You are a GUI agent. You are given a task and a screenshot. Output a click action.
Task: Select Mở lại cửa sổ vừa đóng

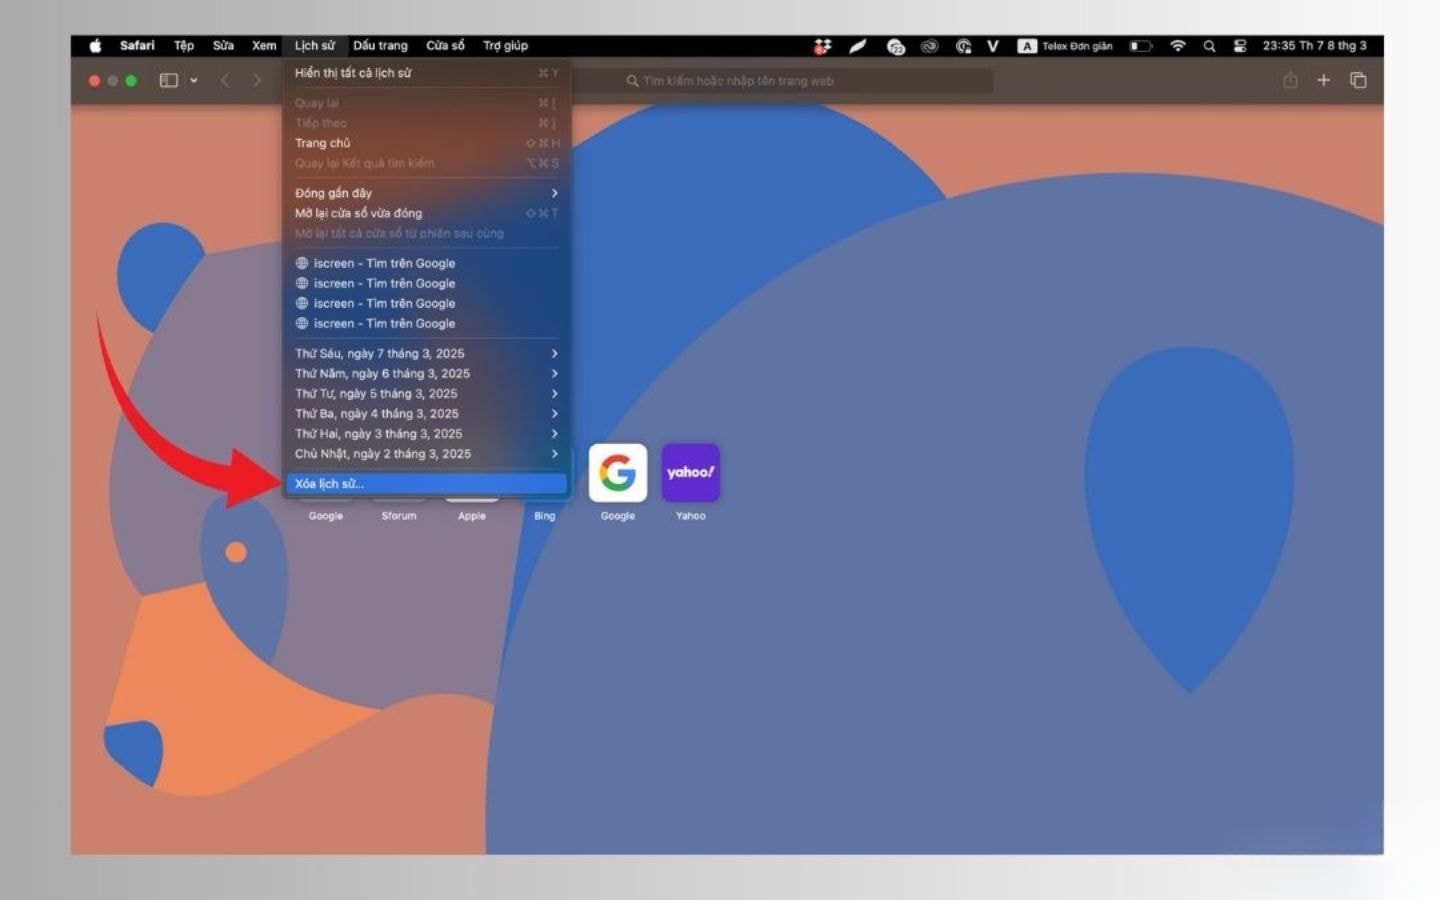click(358, 213)
